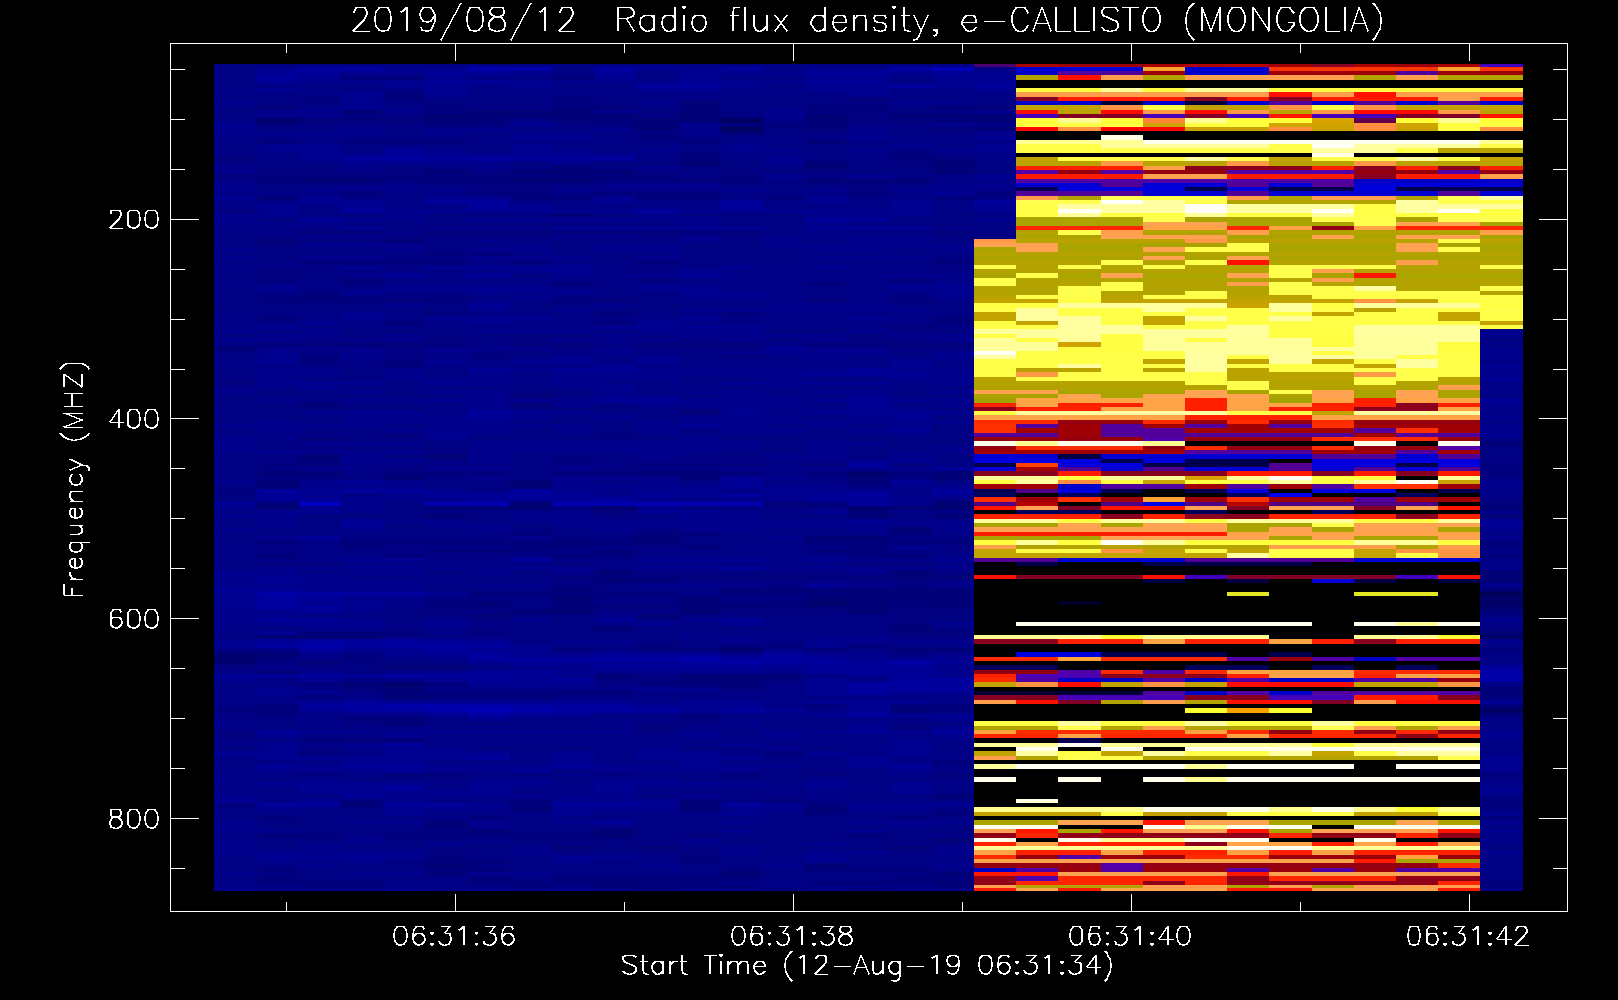Click the 06:31:42 time tick label
1618x1000 pixels.
[x=1468, y=936]
